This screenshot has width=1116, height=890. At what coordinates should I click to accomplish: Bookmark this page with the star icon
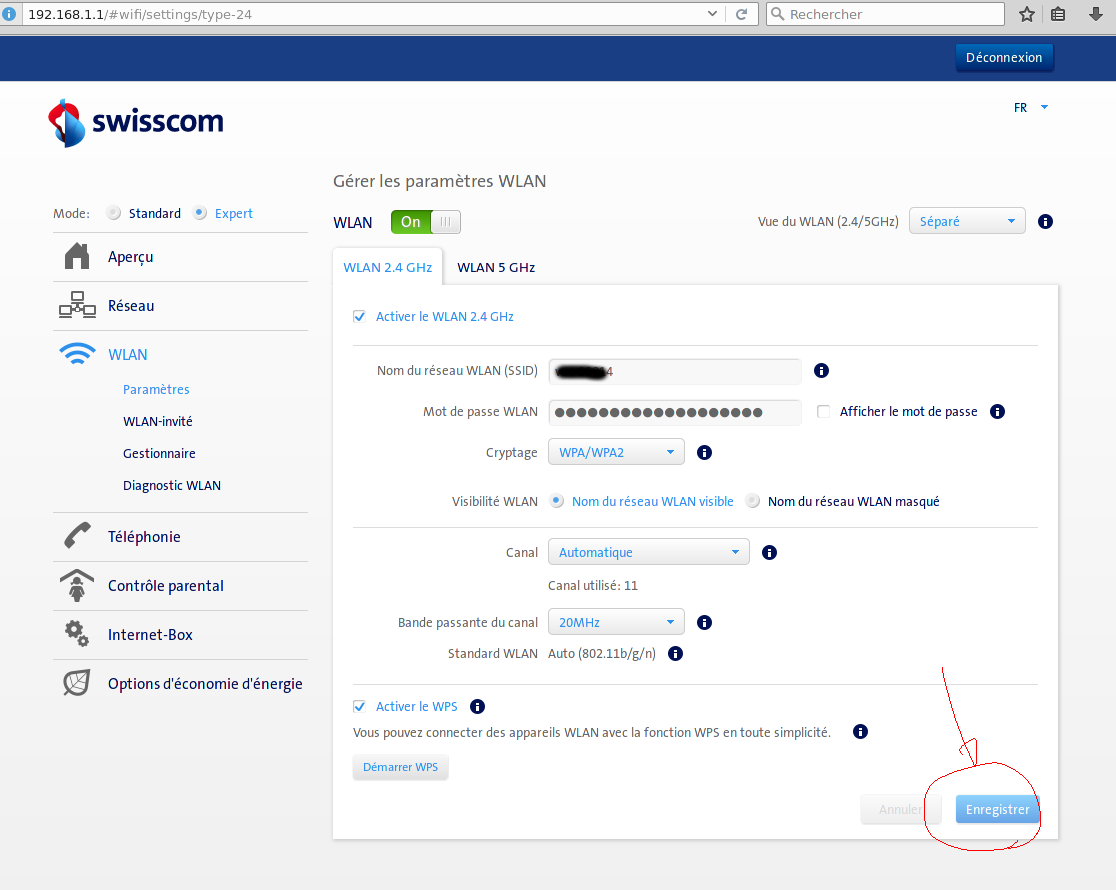tap(1026, 14)
